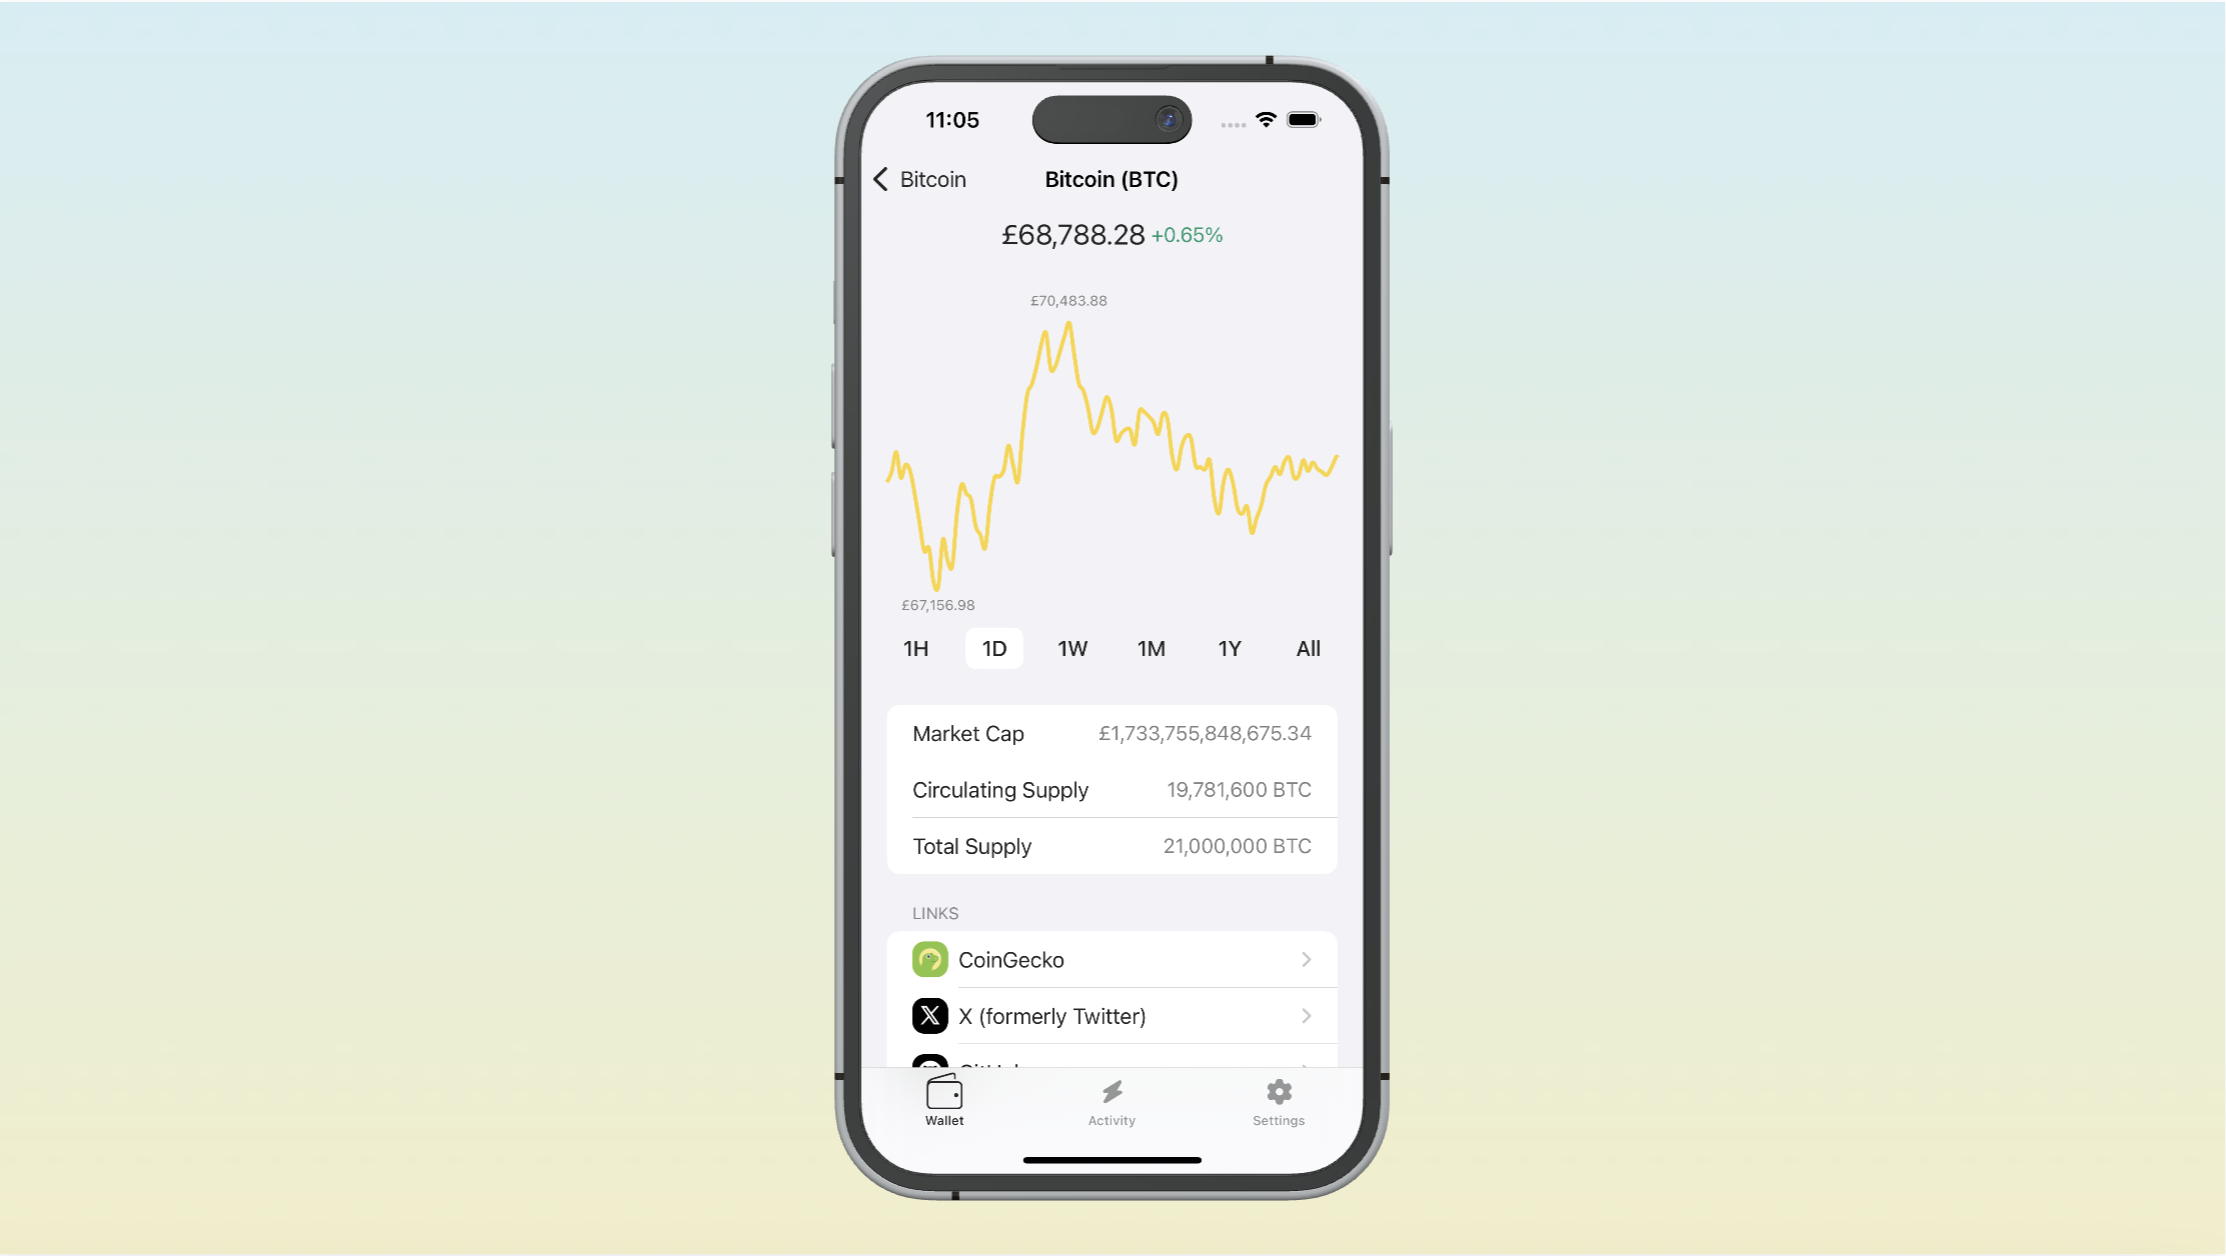Select the 1H time interval tab

(914, 648)
